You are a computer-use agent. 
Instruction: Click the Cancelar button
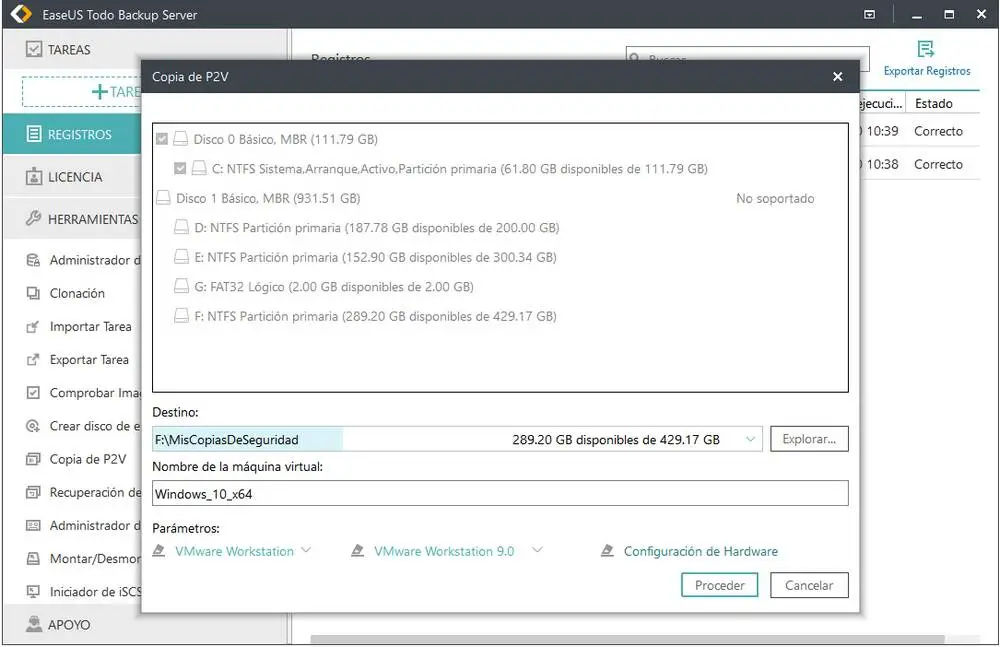(x=809, y=585)
